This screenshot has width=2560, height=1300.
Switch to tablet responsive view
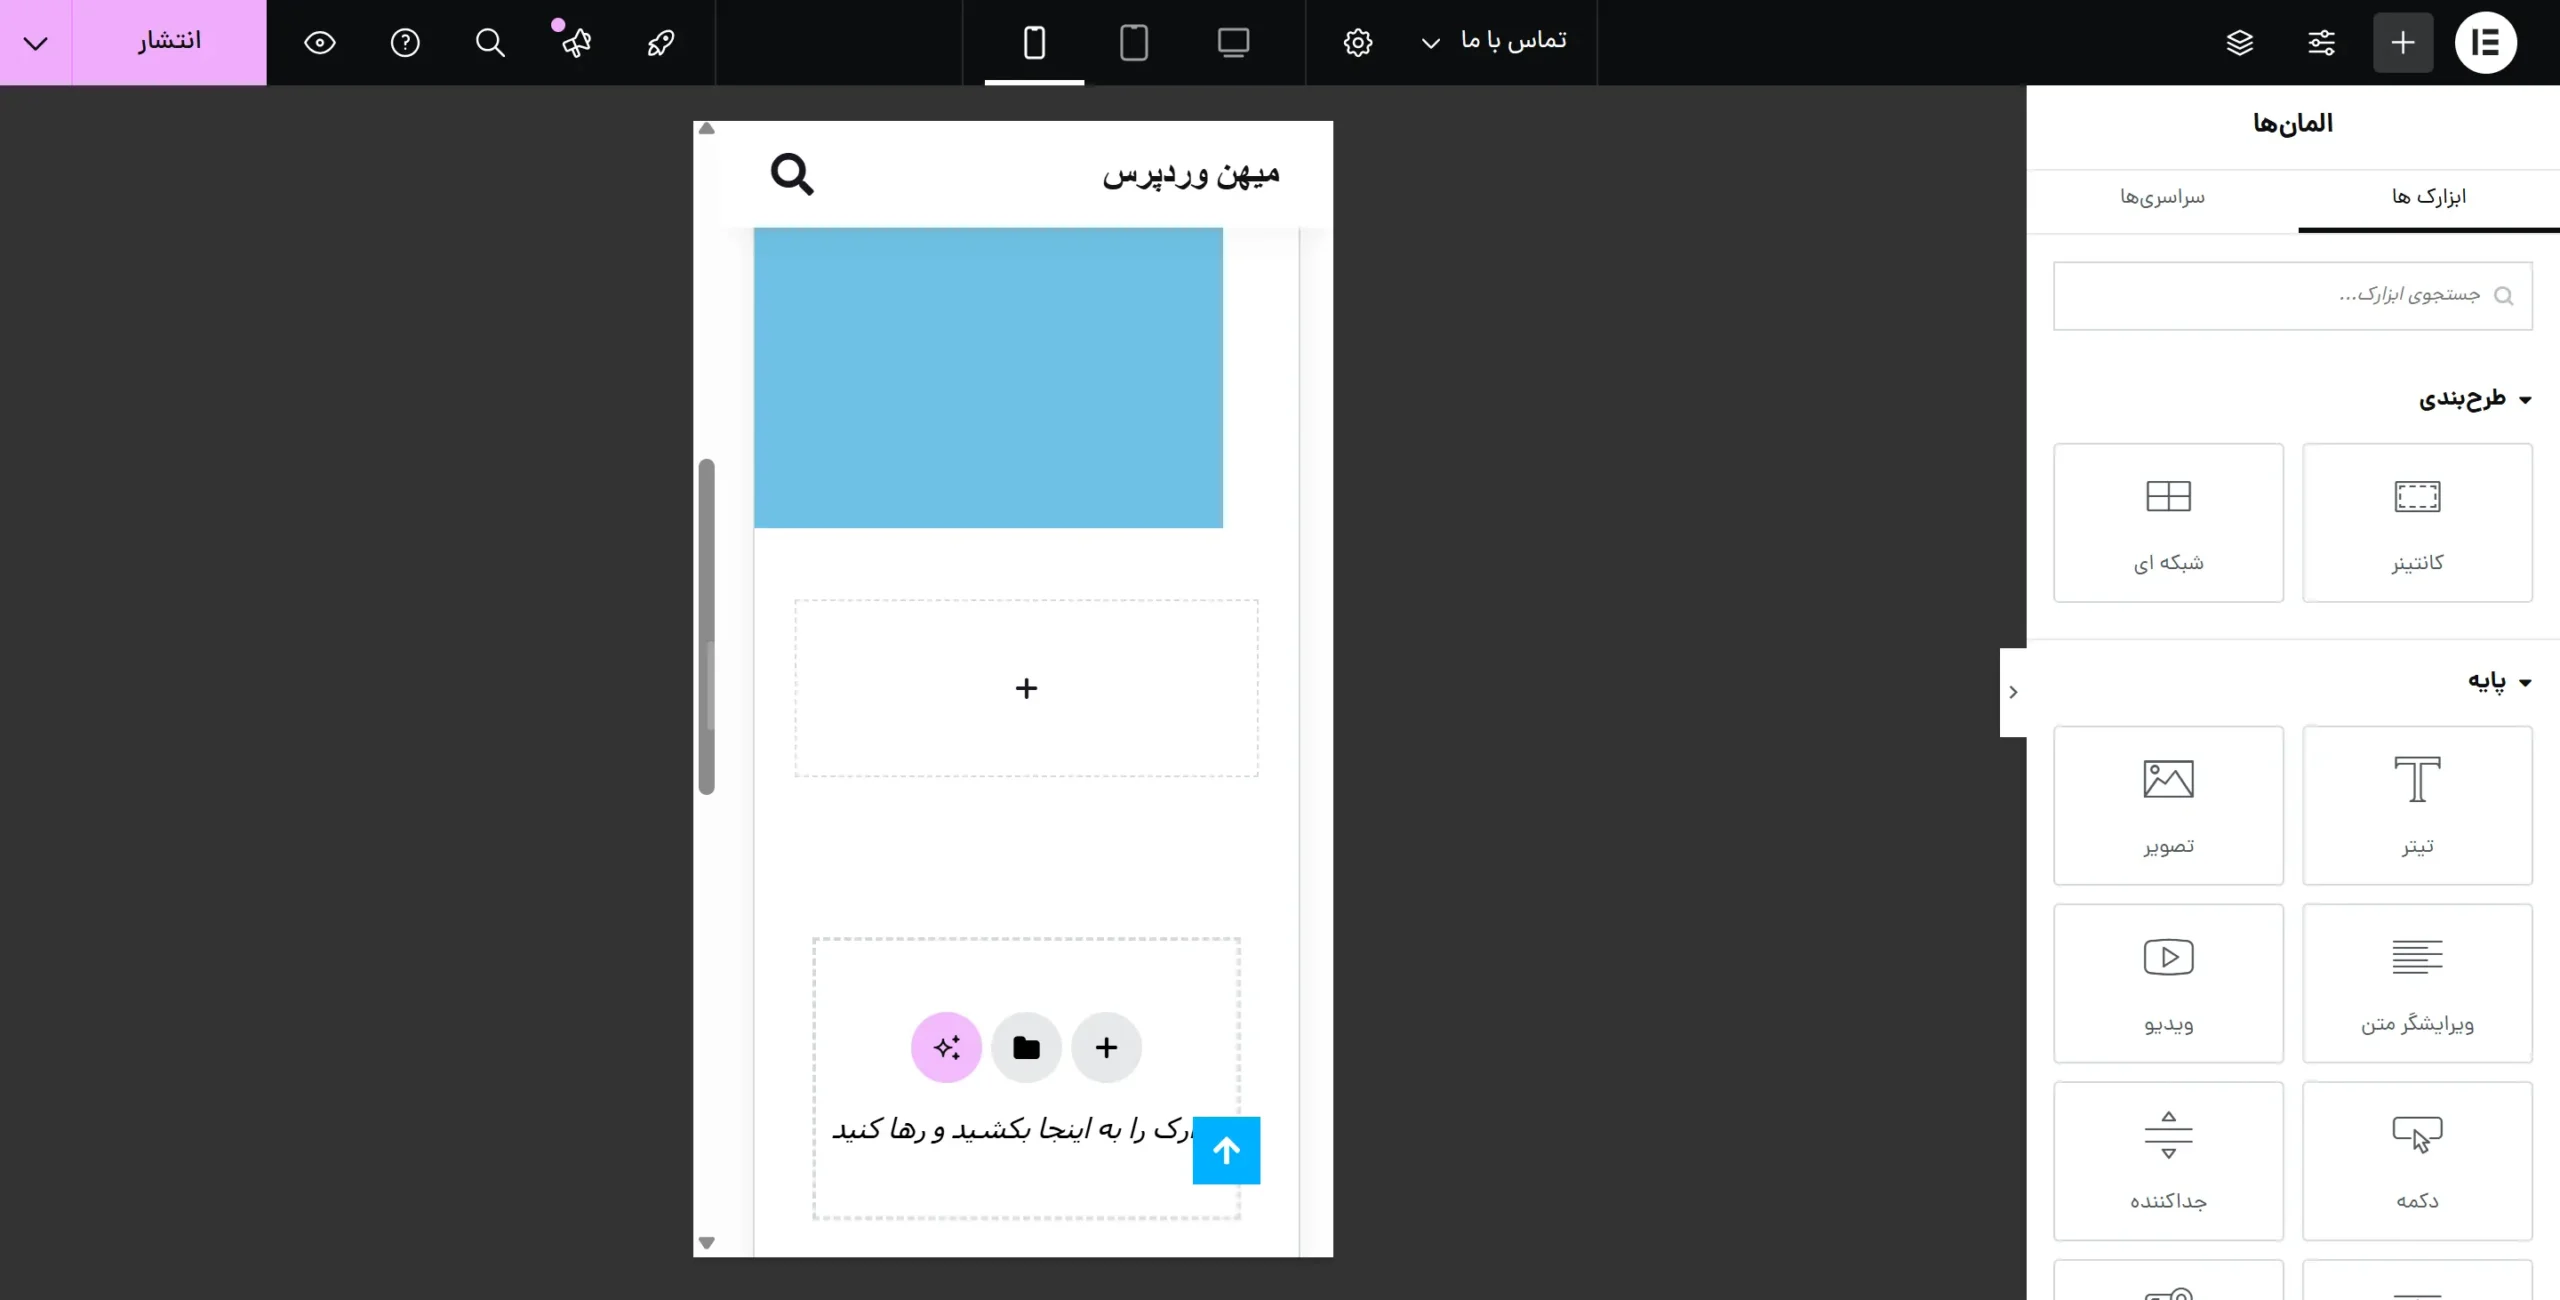pos(1133,42)
